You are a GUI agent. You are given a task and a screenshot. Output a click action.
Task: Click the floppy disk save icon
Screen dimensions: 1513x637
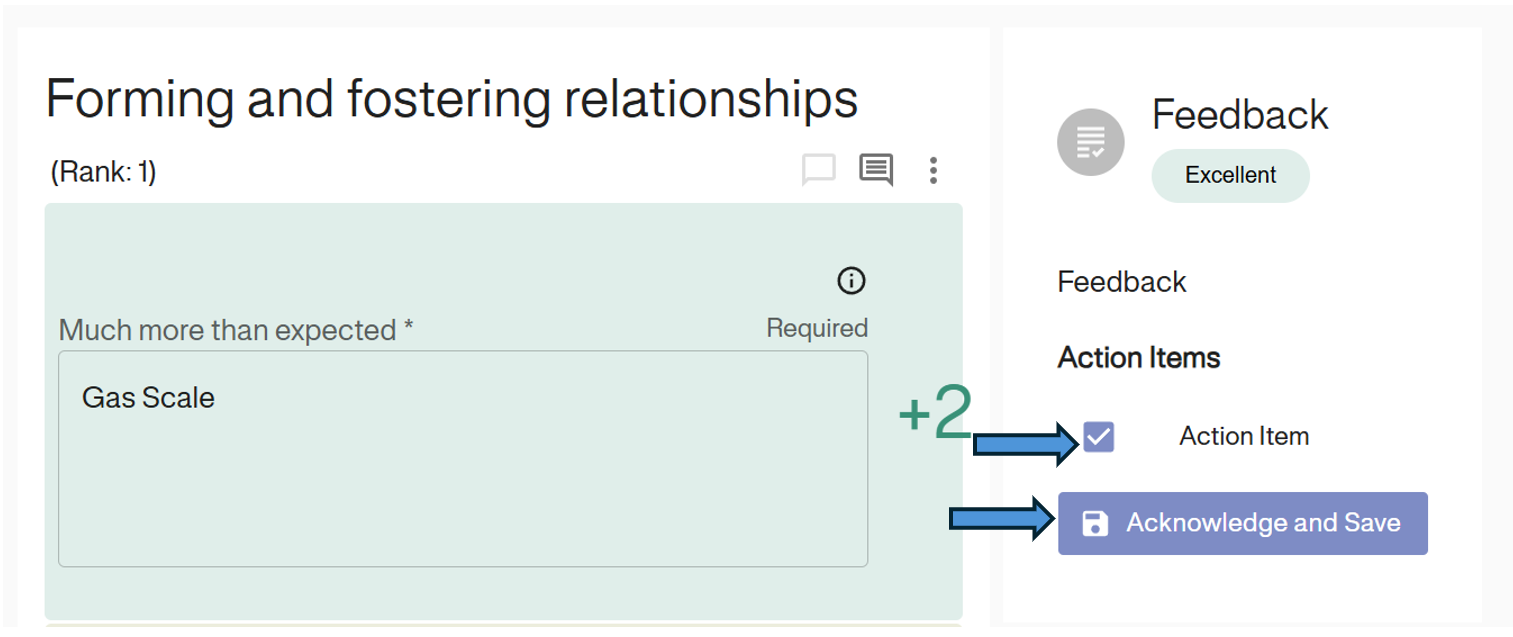tap(1095, 523)
